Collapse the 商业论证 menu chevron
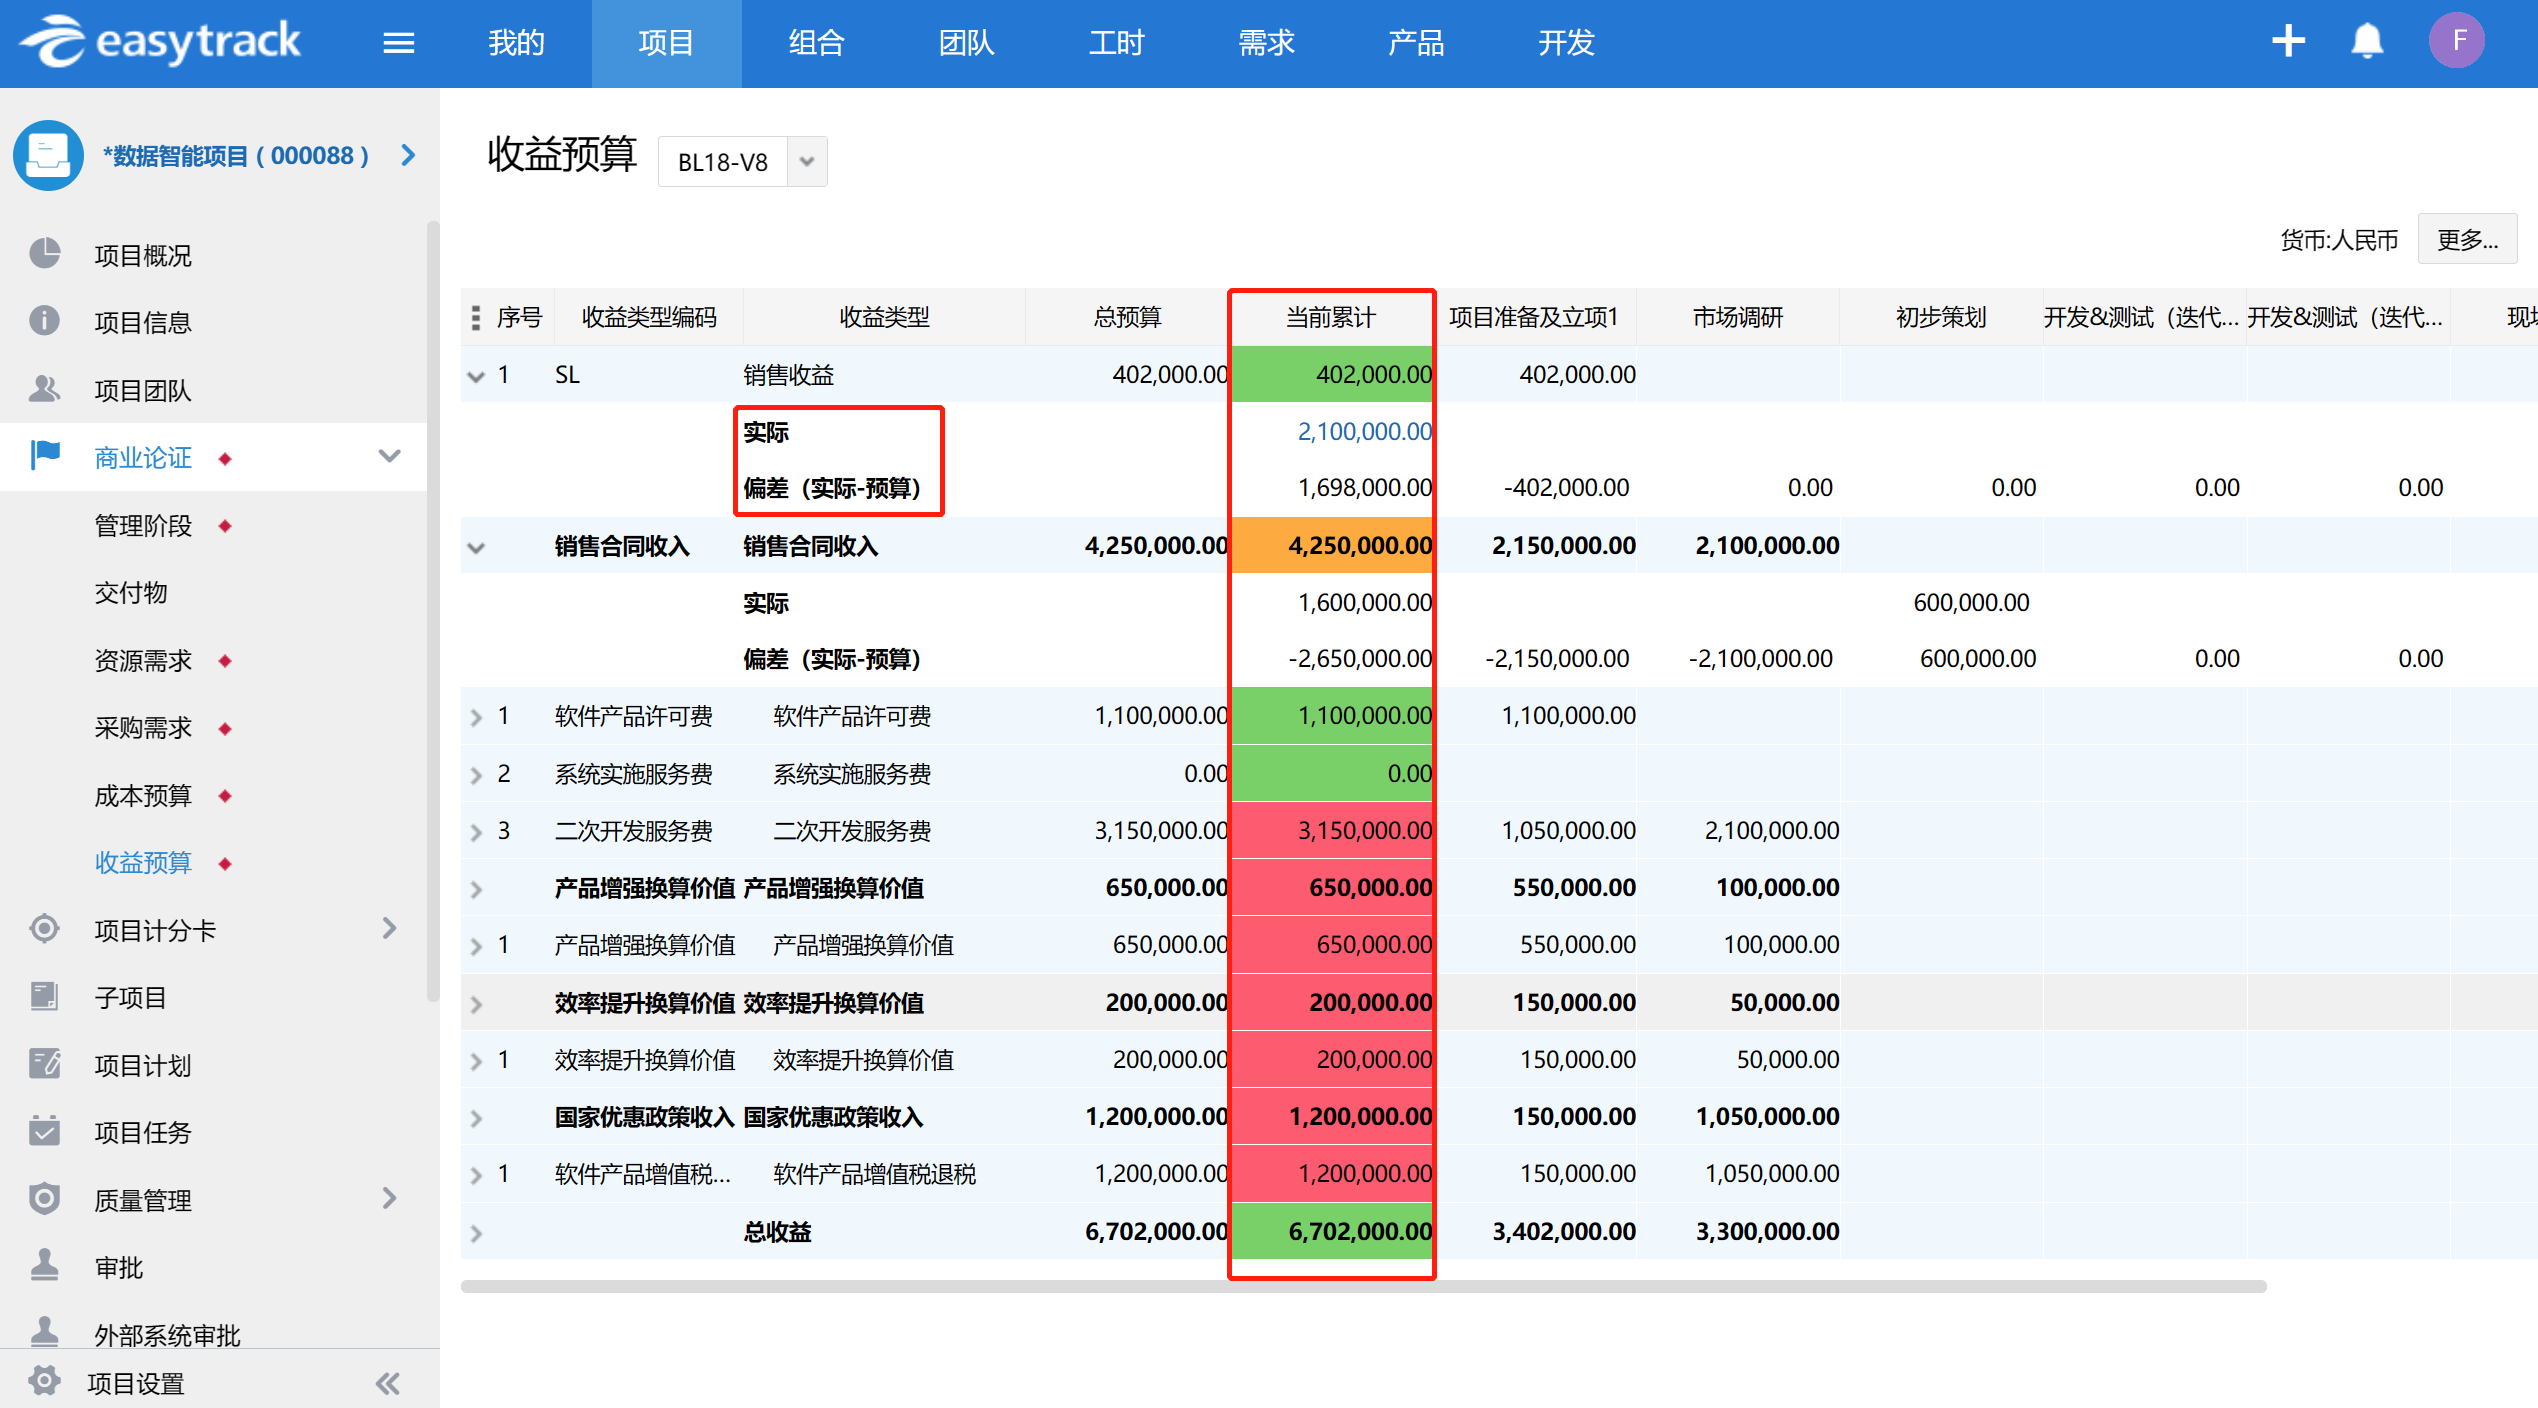 click(x=389, y=457)
